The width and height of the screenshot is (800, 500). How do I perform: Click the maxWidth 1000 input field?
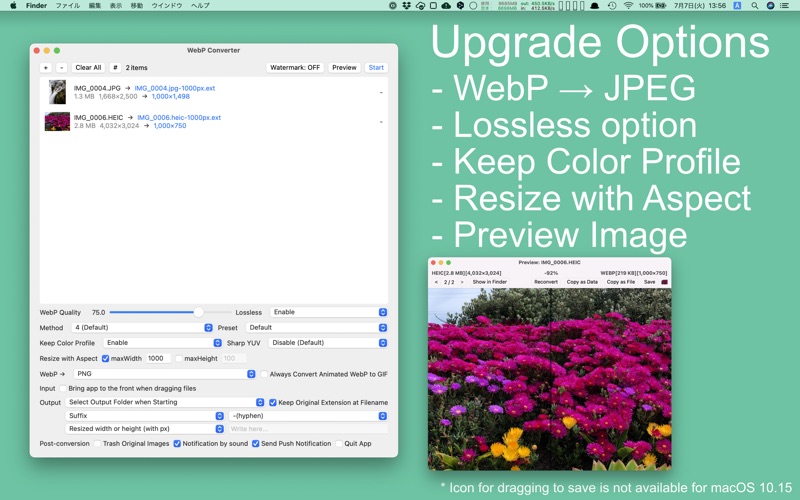[158, 358]
